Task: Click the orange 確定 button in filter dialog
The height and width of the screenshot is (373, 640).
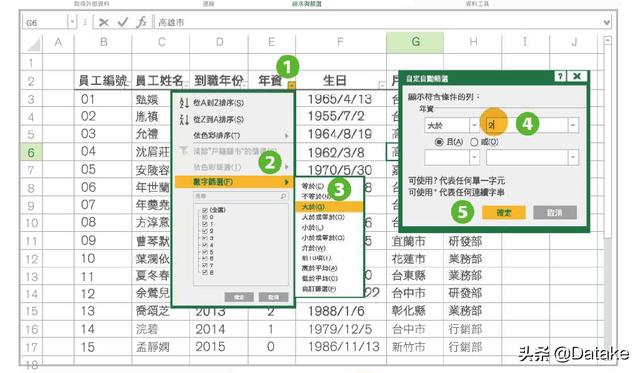Action: click(504, 212)
